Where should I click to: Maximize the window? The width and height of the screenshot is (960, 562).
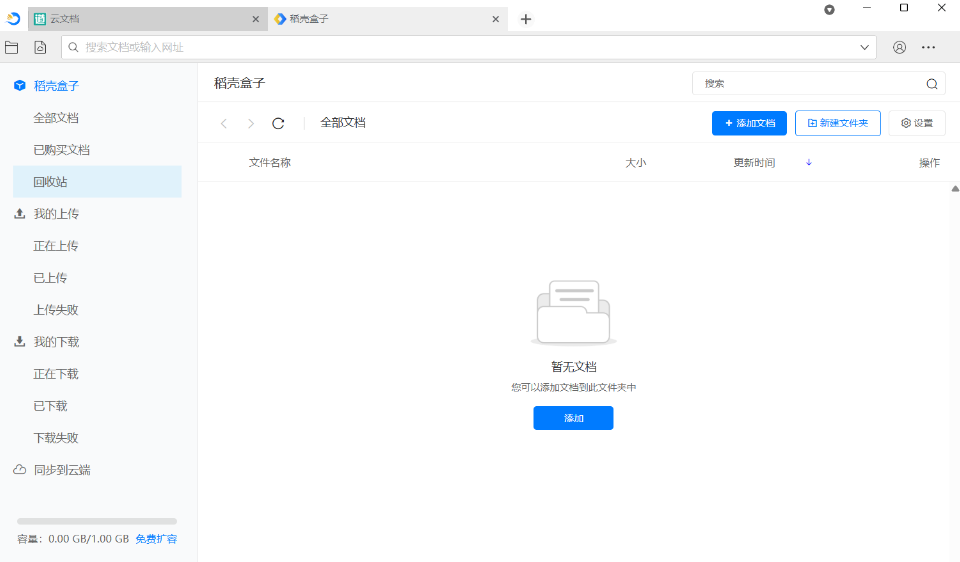click(904, 8)
